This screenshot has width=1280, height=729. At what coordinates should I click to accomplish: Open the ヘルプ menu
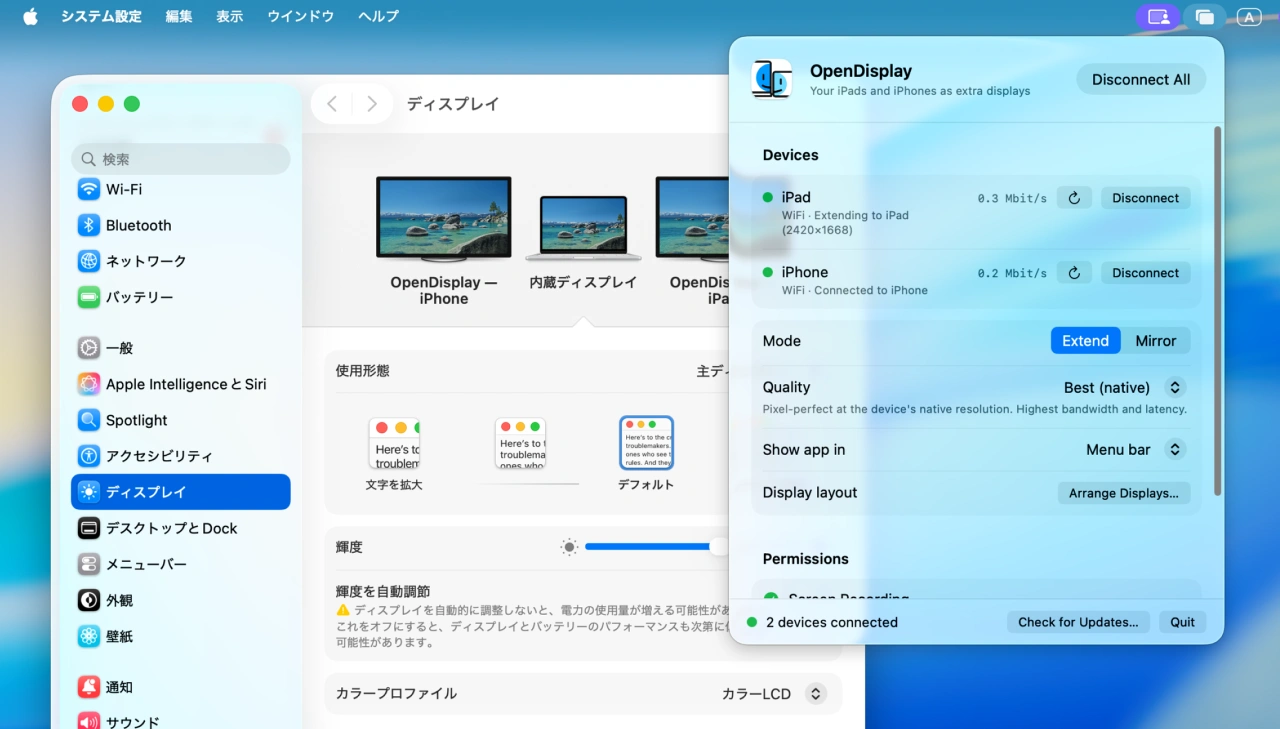point(378,16)
